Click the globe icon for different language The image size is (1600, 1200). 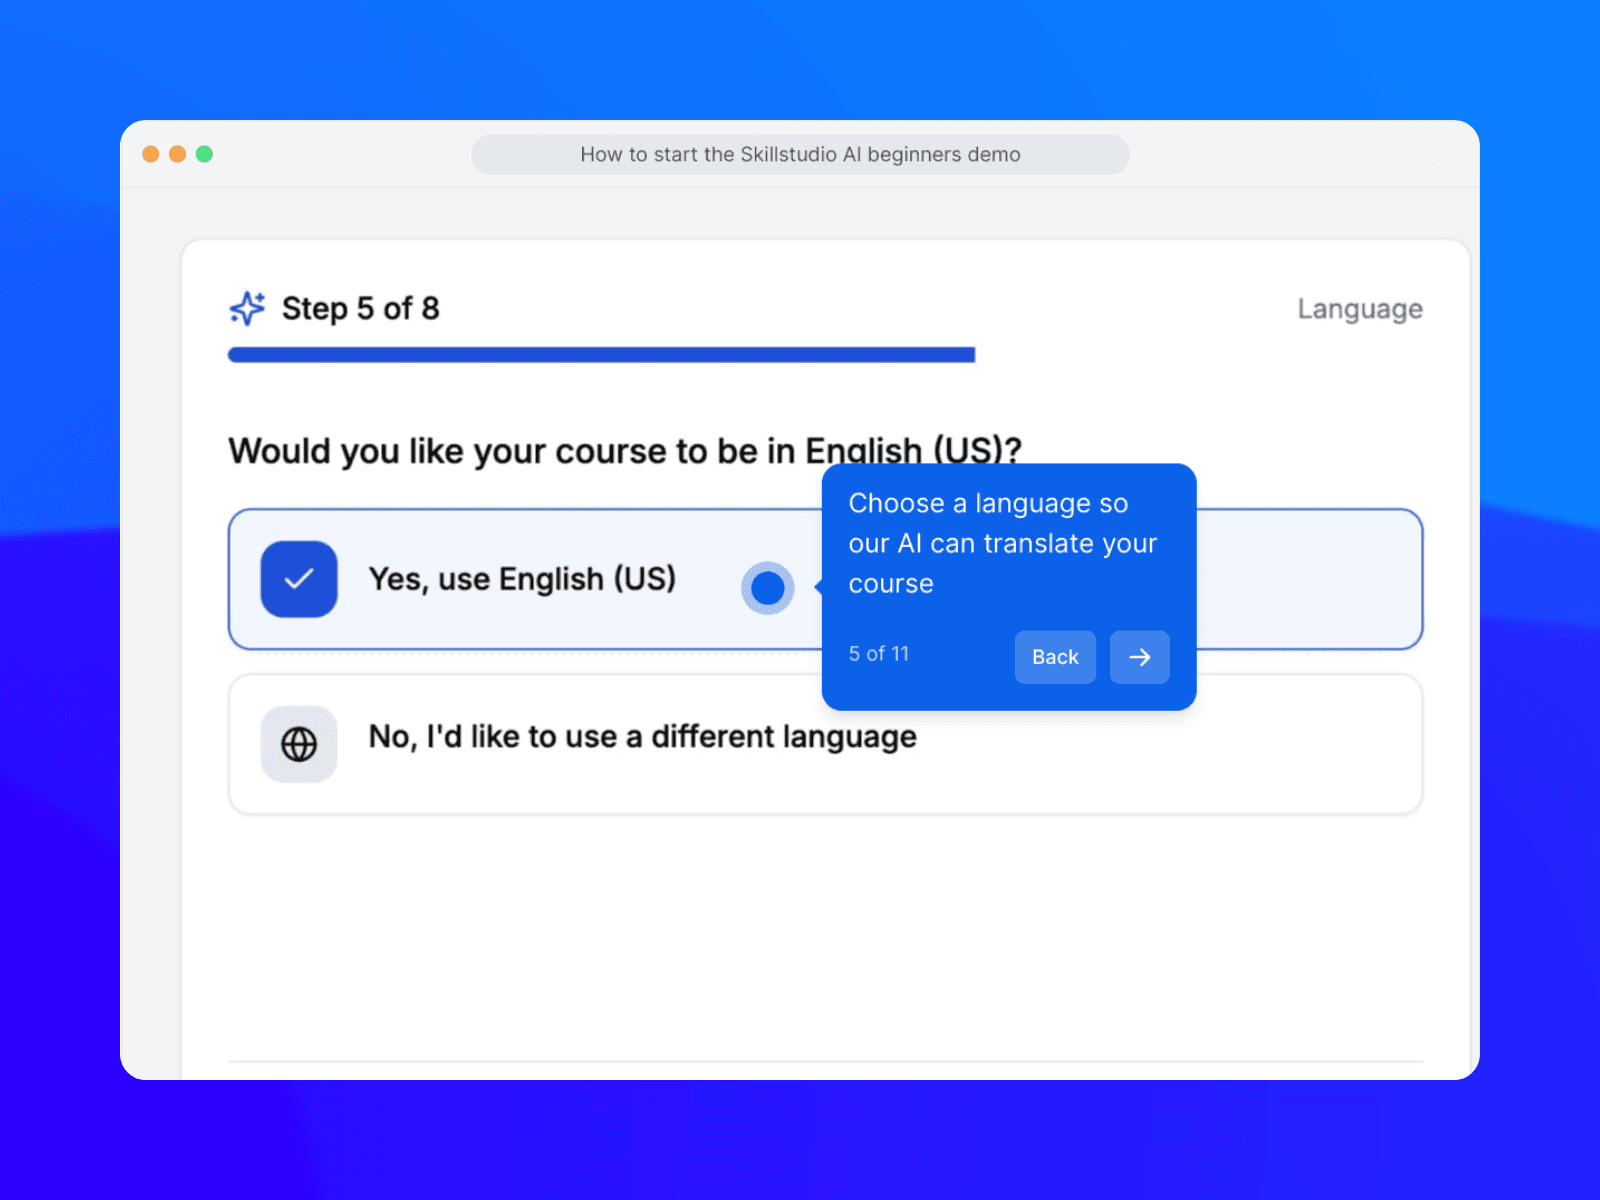pyautogui.click(x=299, y=744)
